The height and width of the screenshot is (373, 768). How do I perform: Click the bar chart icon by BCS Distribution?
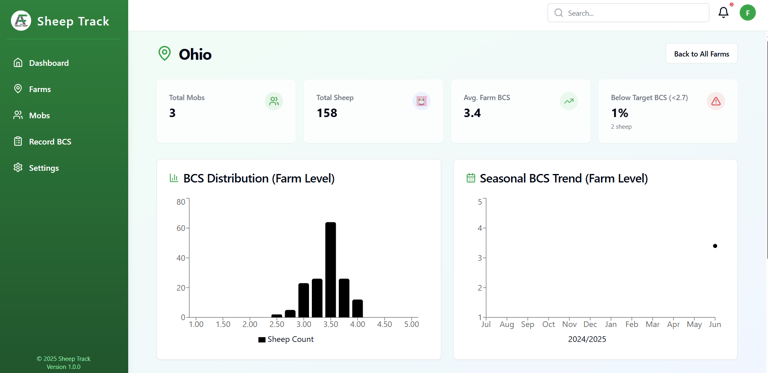click(173, 178)
